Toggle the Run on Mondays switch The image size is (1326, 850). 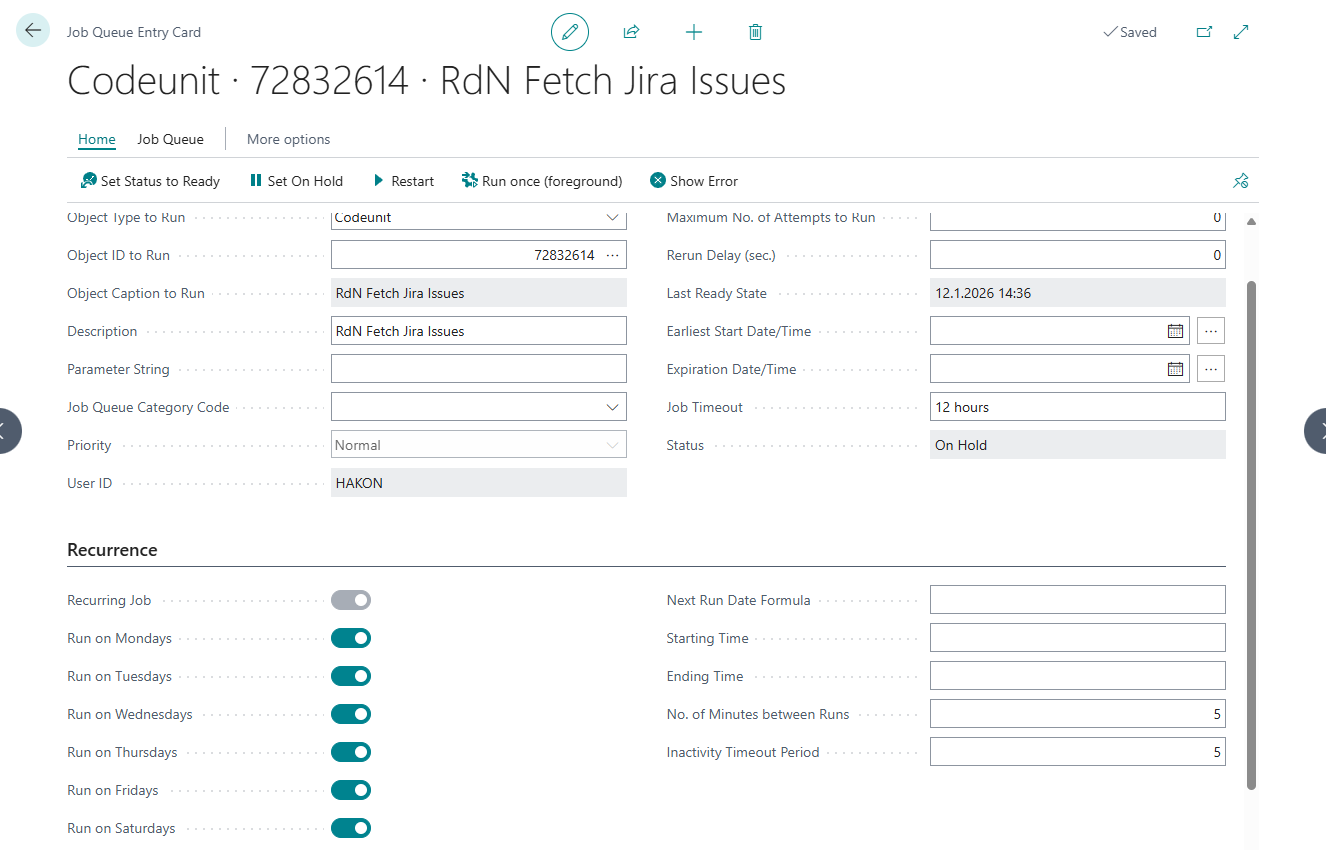(351, 638)
